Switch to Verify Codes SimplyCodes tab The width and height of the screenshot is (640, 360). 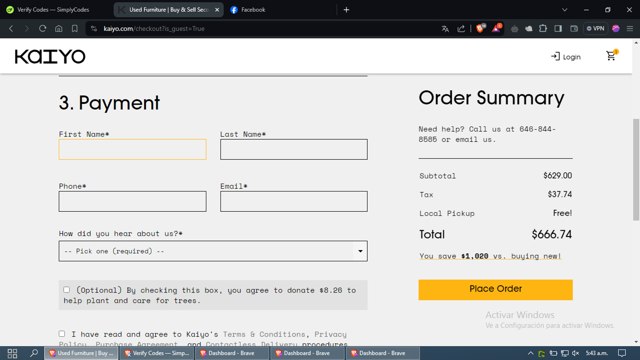(x=53, y=9)
